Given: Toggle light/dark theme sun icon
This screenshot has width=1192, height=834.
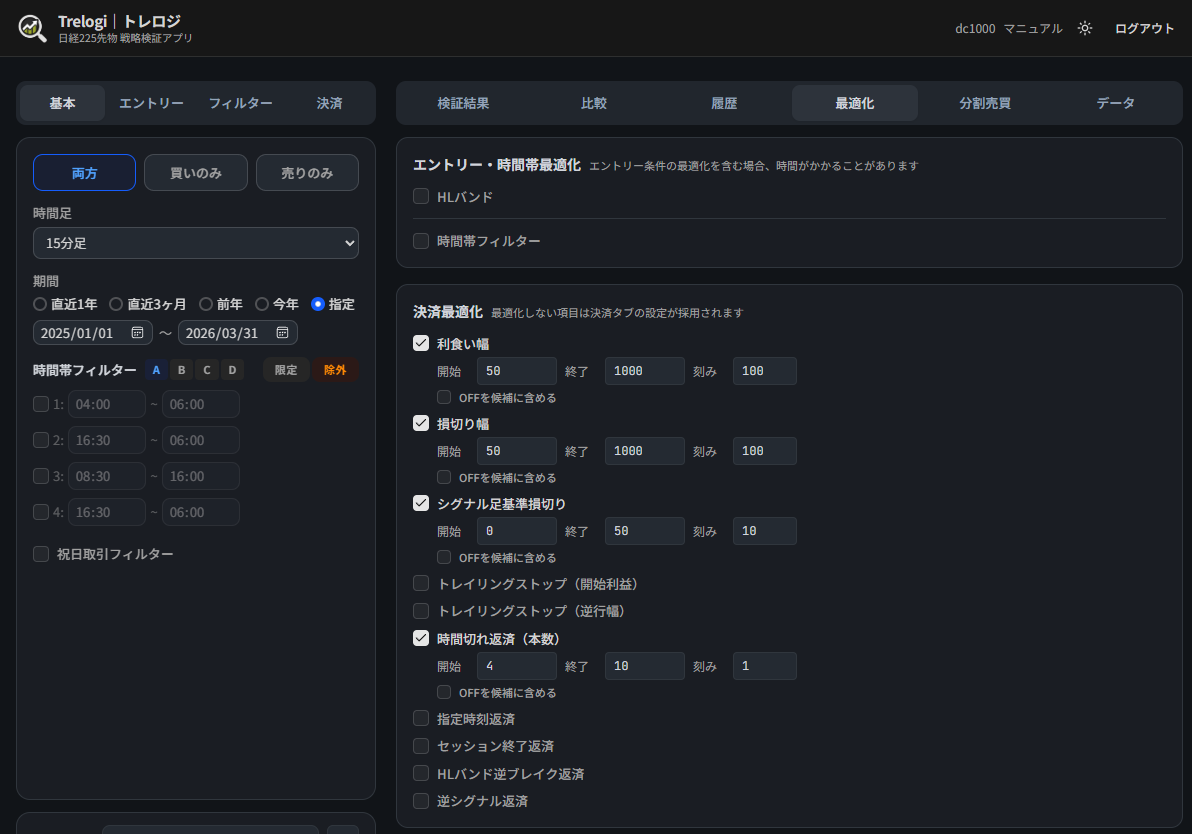Looking at the screenshot, I should click(1085, 28).
